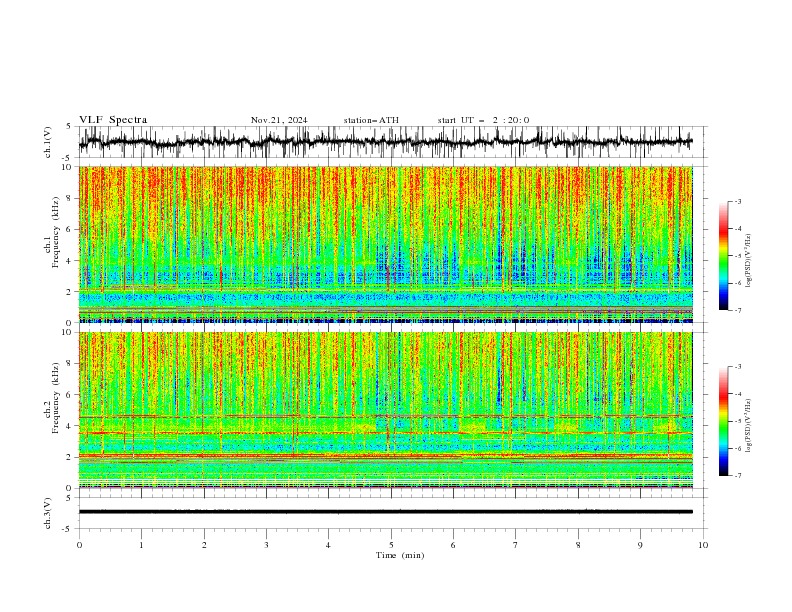Click the "3" tick on the time axis
This screenshot has width=792, height=612.
(266, 545)
